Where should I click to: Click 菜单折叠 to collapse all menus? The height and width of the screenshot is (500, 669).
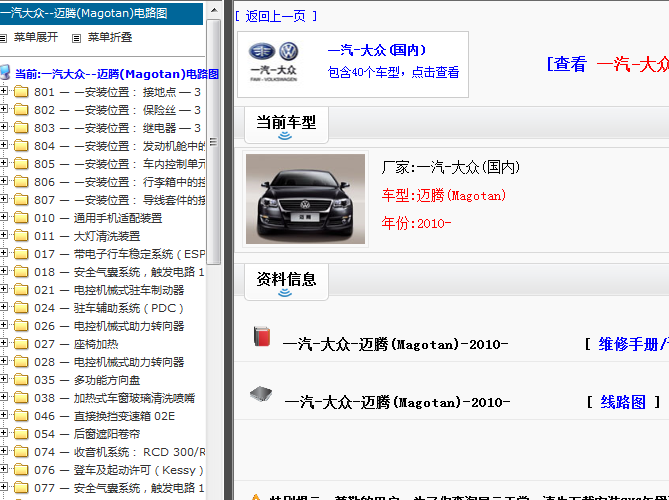pyautogui.click(x=110, y=38)
